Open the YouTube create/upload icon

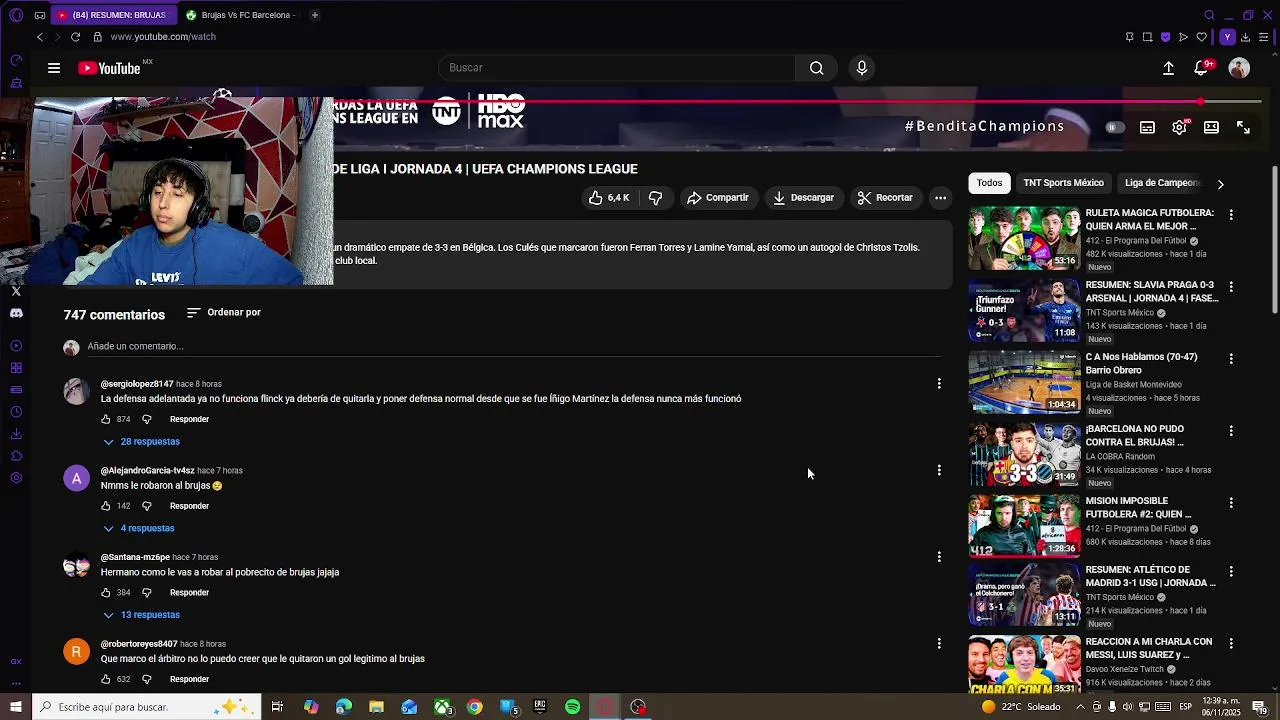coord(1168,68)
